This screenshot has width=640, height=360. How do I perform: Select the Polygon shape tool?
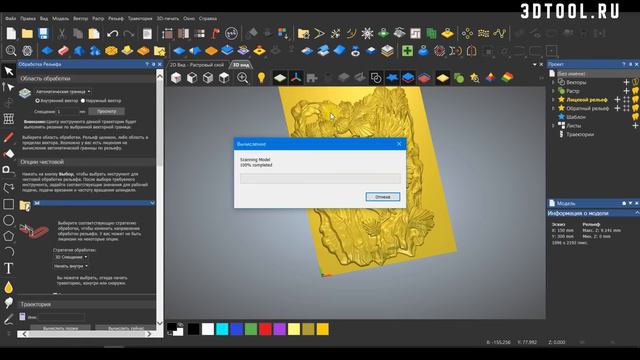[x=9, y=236]
